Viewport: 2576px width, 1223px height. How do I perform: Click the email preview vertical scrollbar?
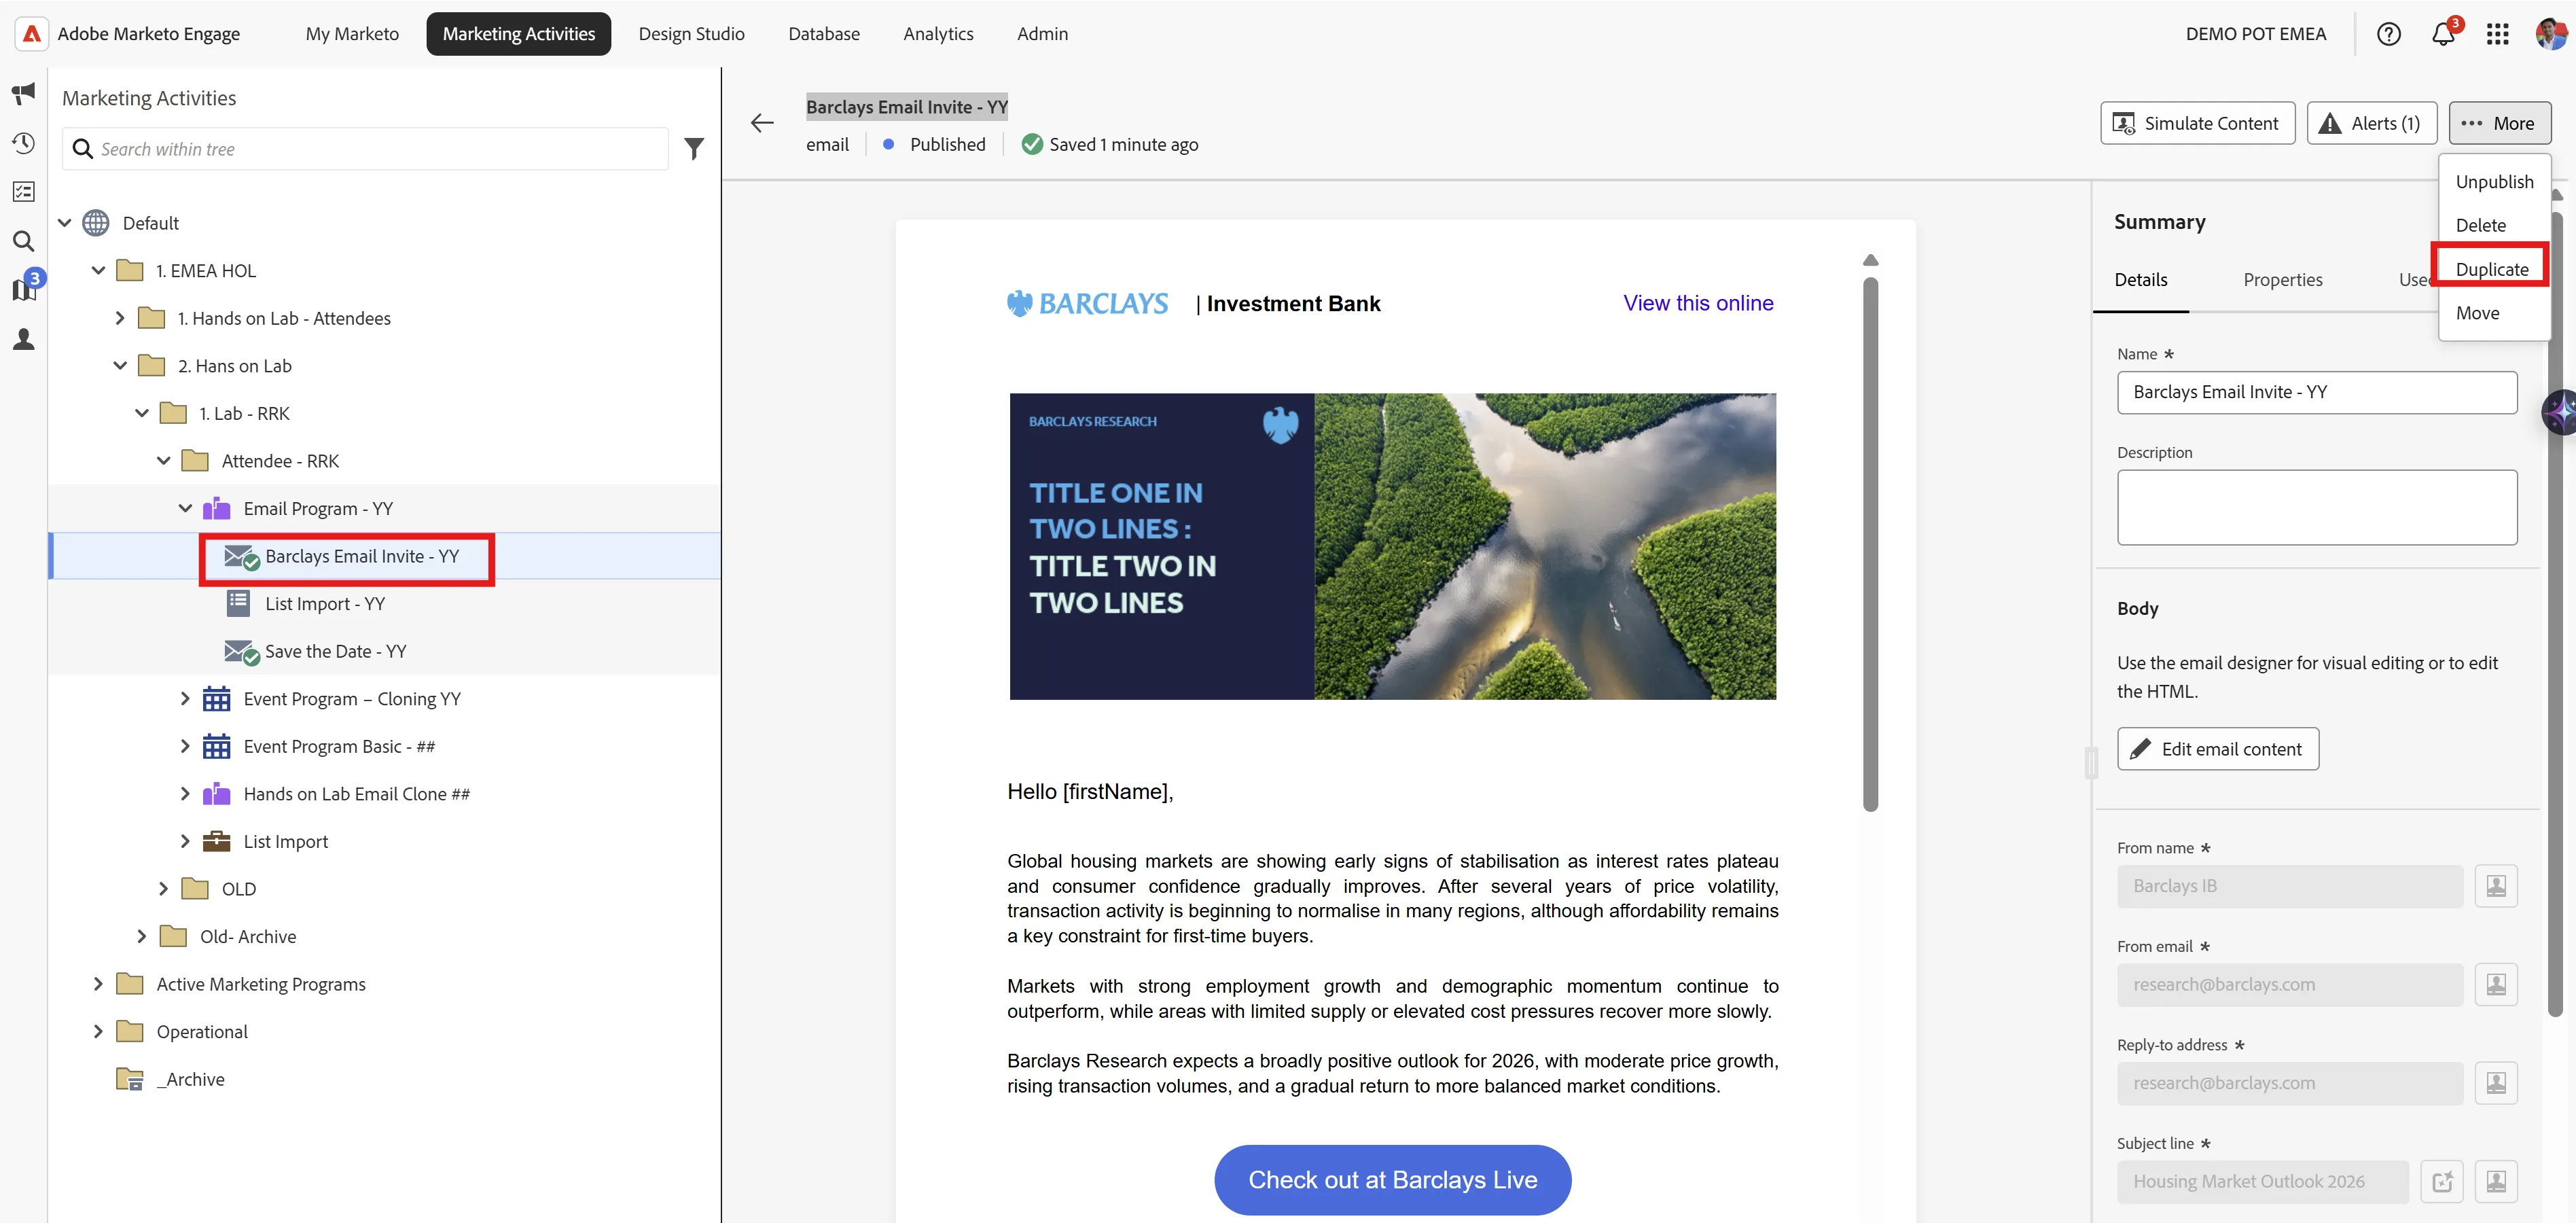(x=1871, y=543)
